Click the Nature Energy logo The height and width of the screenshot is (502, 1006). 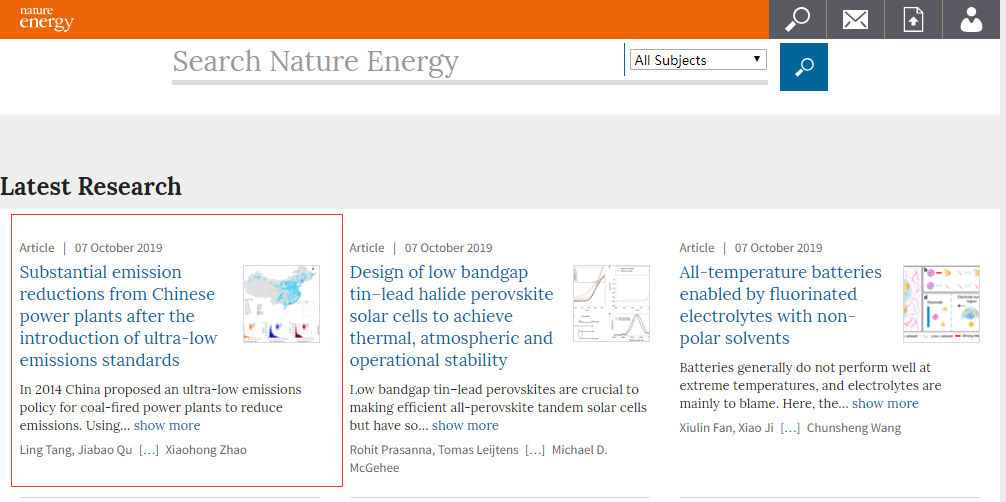click(46, 19)
